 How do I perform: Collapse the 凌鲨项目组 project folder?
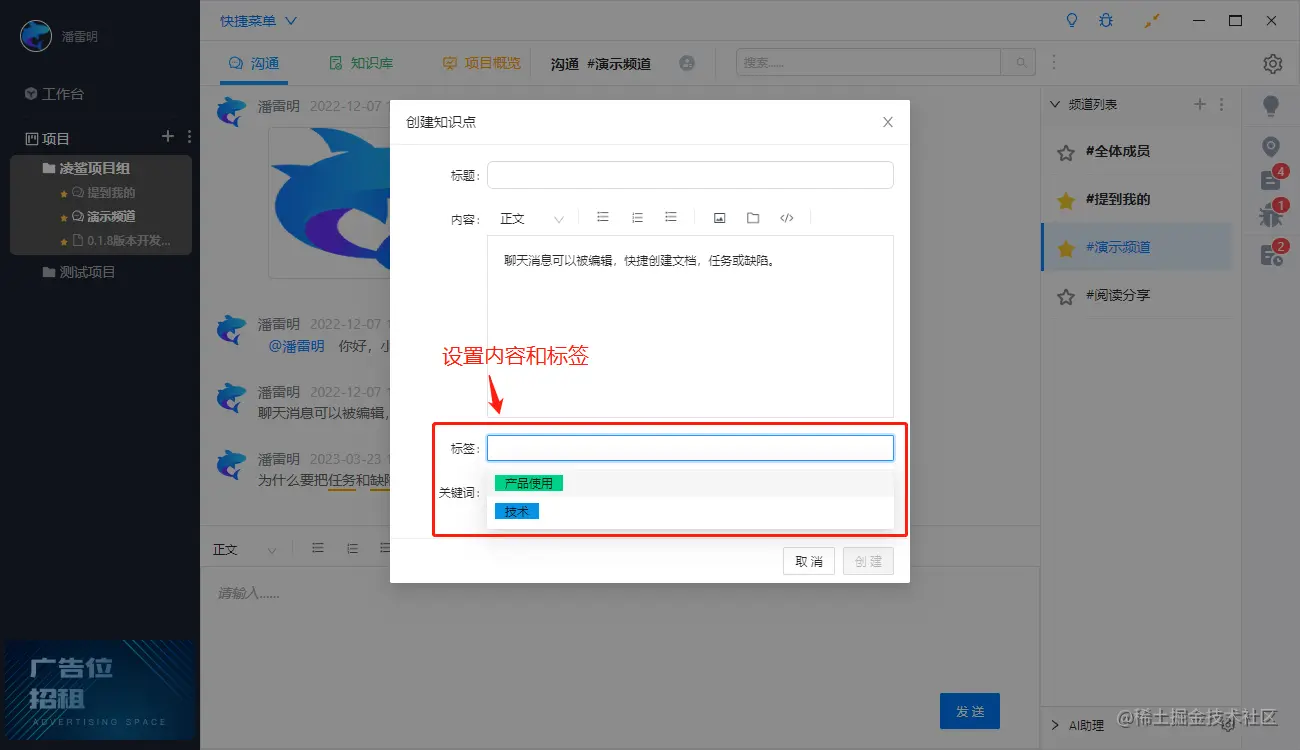(86, 168)
